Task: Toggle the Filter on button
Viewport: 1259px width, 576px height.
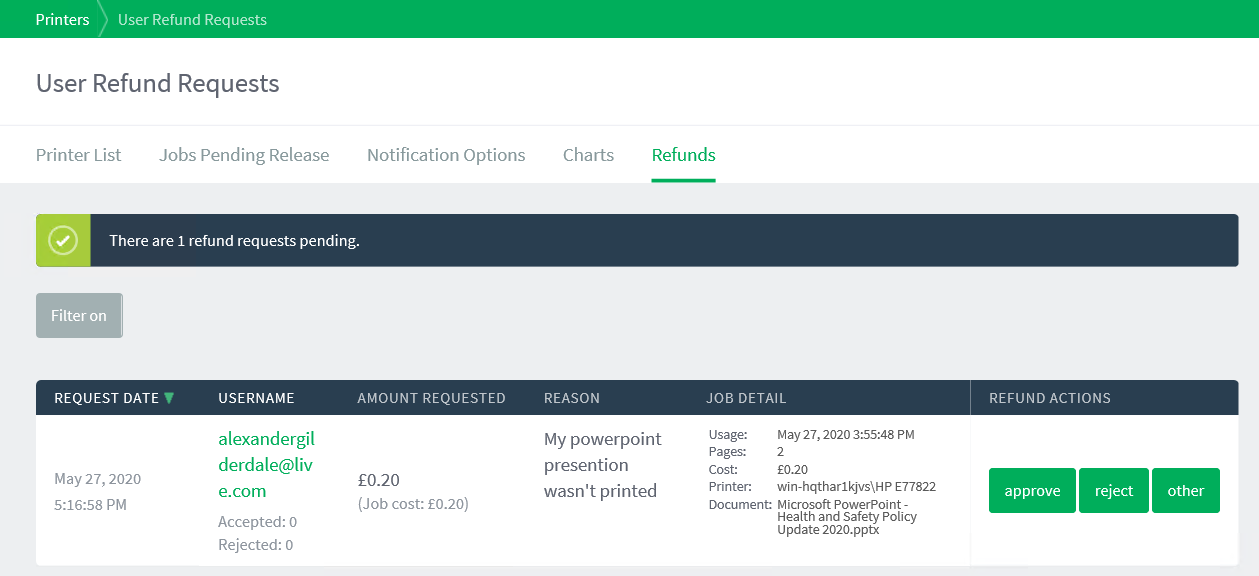Action: (x=79, y=315)
